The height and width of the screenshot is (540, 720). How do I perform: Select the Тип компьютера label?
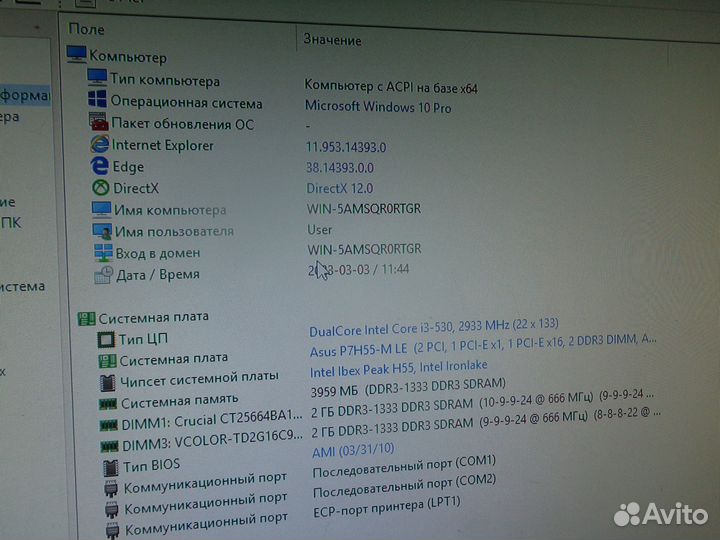coord(165,80)
